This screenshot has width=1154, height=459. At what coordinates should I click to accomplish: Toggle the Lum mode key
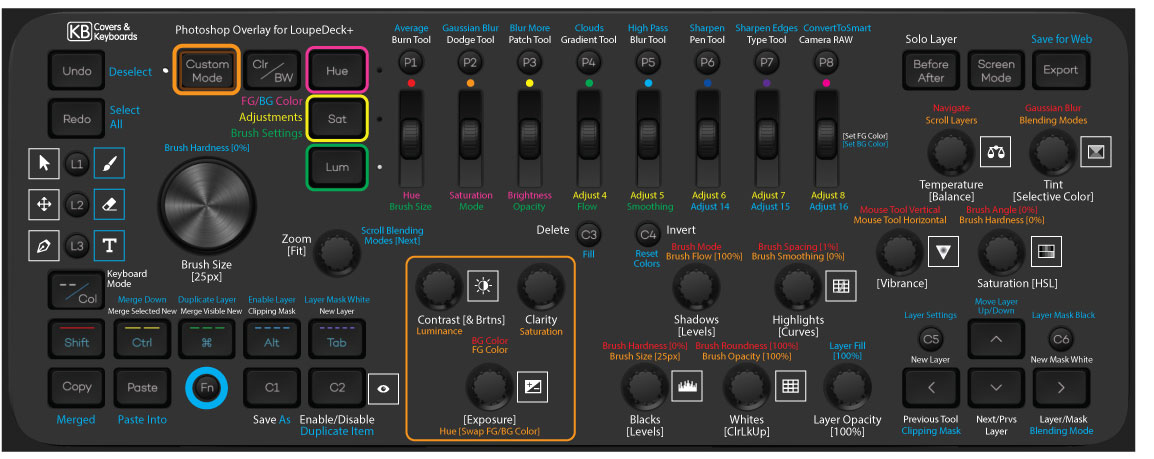(337, 167)
